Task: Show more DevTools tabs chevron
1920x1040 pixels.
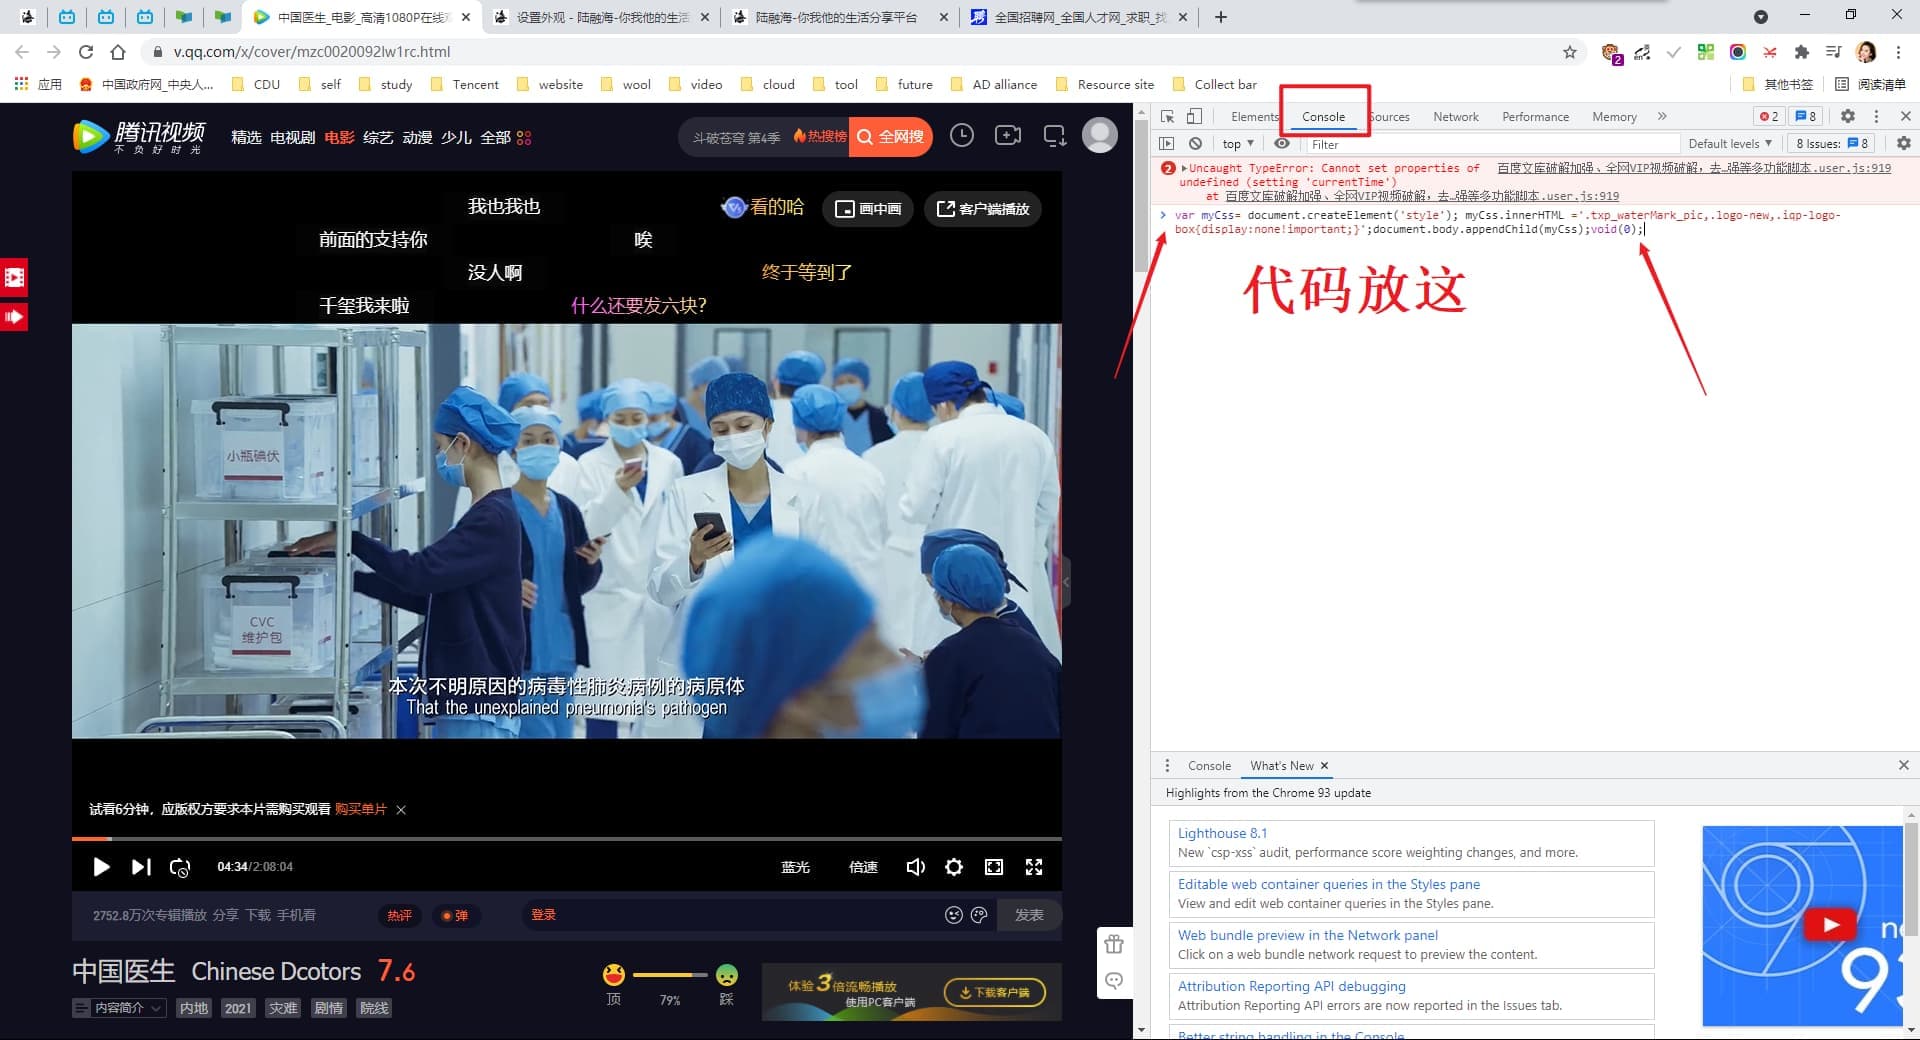Action: click(x=1662, y=116)
